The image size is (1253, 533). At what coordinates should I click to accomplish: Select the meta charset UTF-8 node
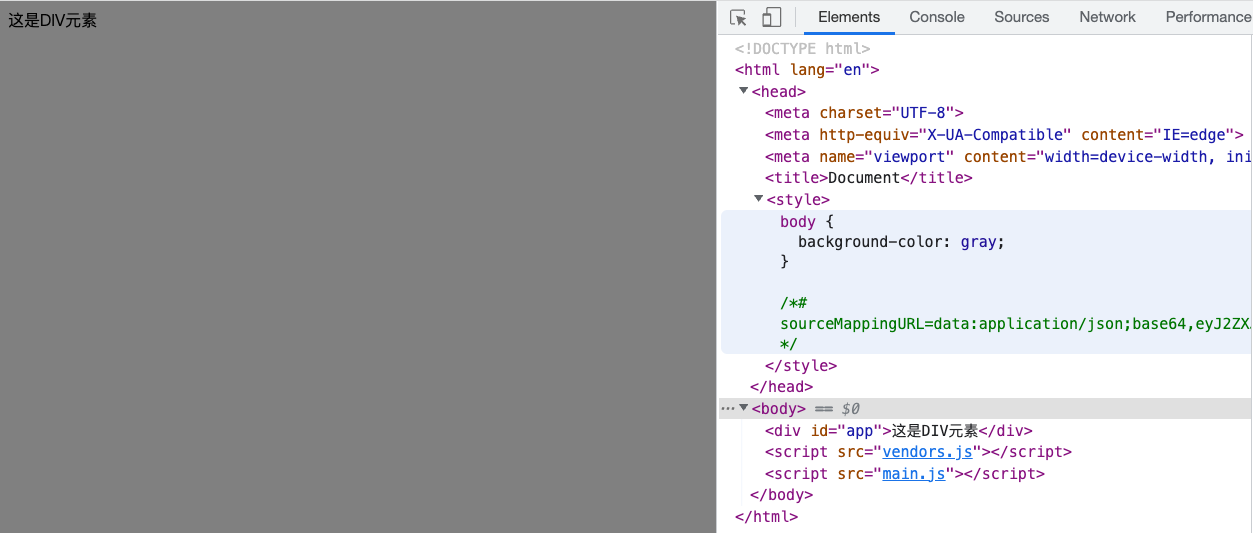point(864,113)
